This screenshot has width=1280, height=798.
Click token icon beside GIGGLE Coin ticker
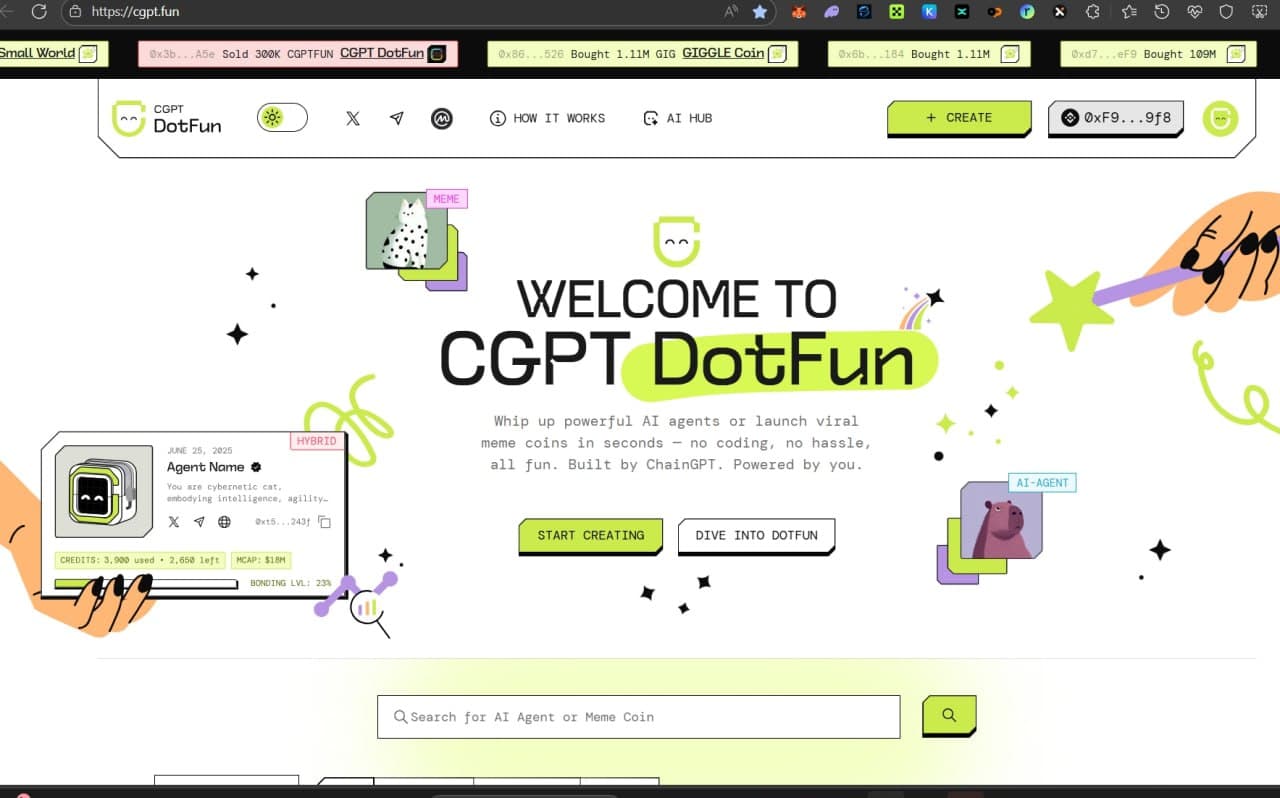point(777,54)
